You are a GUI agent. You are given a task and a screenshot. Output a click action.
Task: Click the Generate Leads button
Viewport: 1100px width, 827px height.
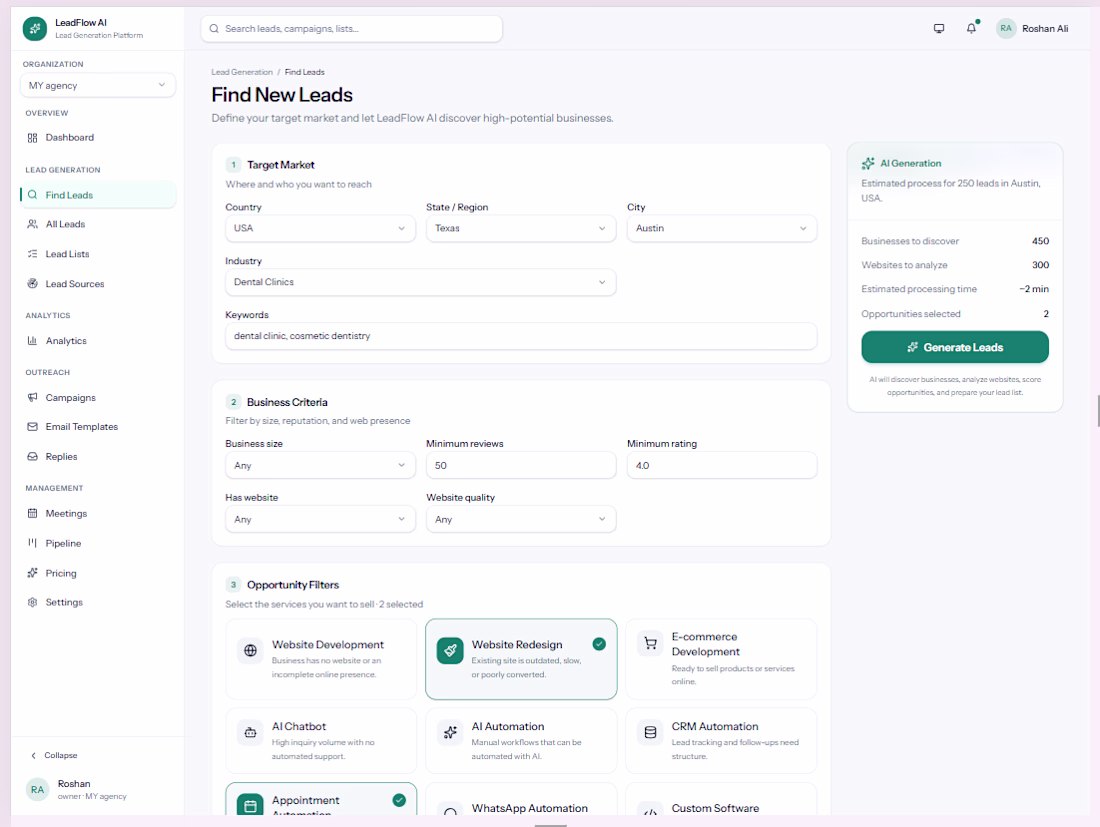pyautogui.click(x=955, y=347)
